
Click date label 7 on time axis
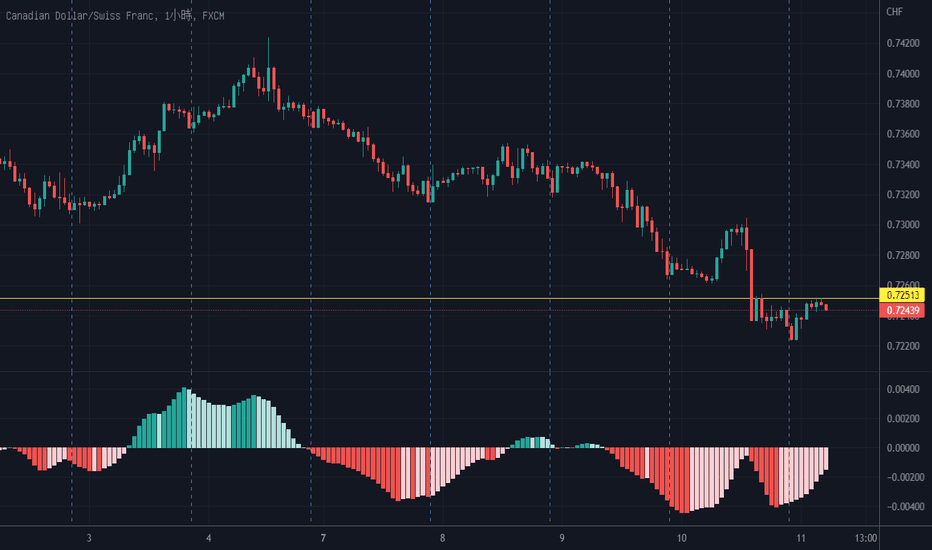pyautogui.click(x=323, y=538)
